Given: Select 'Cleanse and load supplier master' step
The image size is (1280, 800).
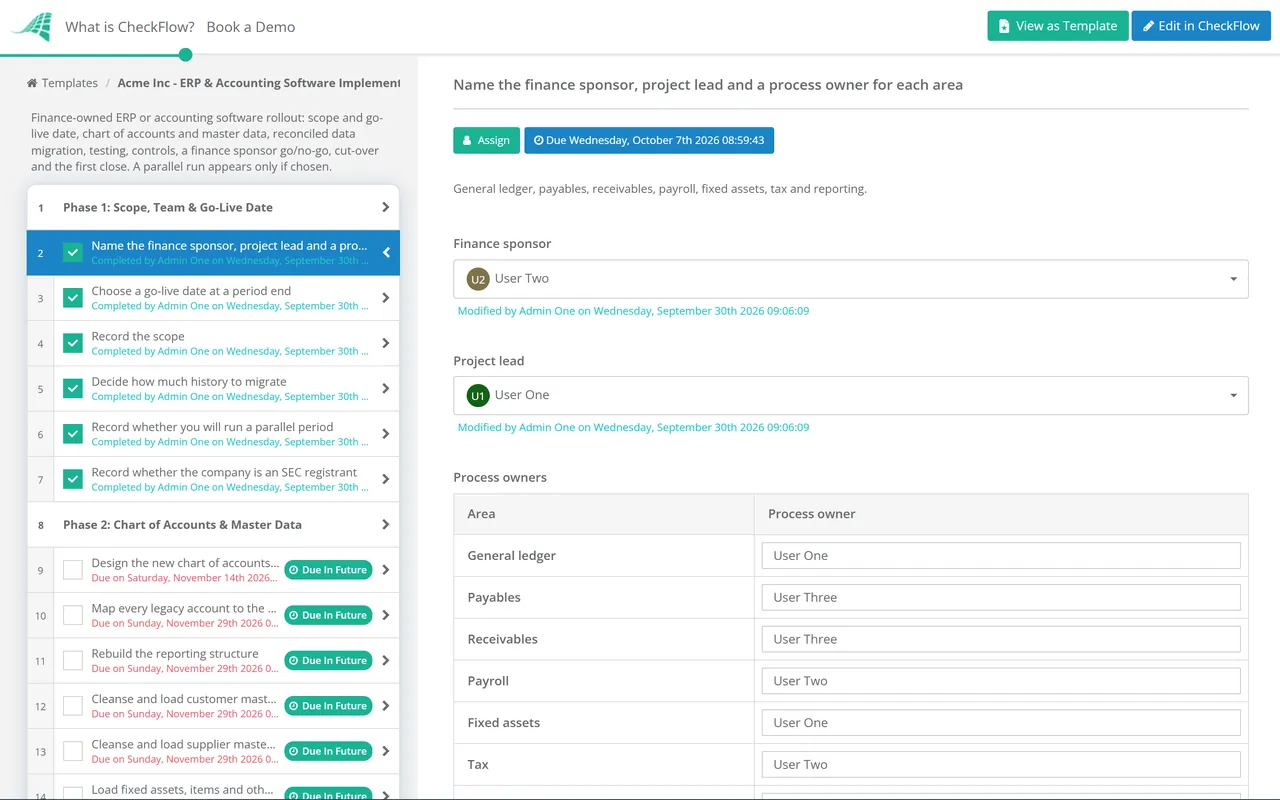Looking at the screenshot, I should [213, 751].
